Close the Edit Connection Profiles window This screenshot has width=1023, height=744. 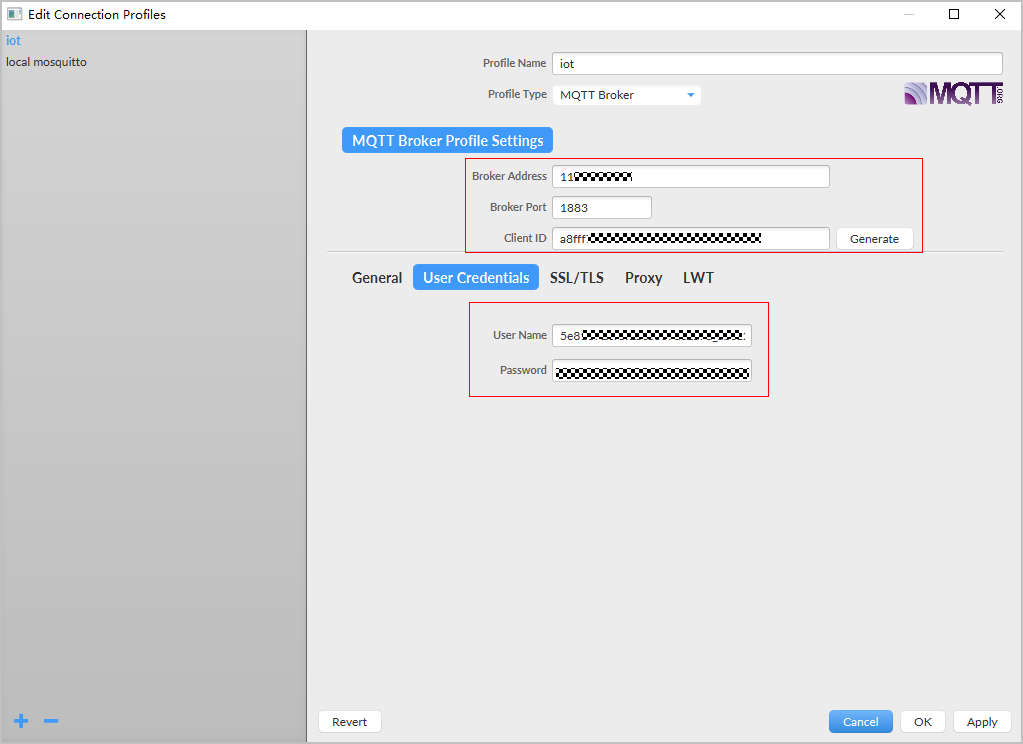(1000, 14)
